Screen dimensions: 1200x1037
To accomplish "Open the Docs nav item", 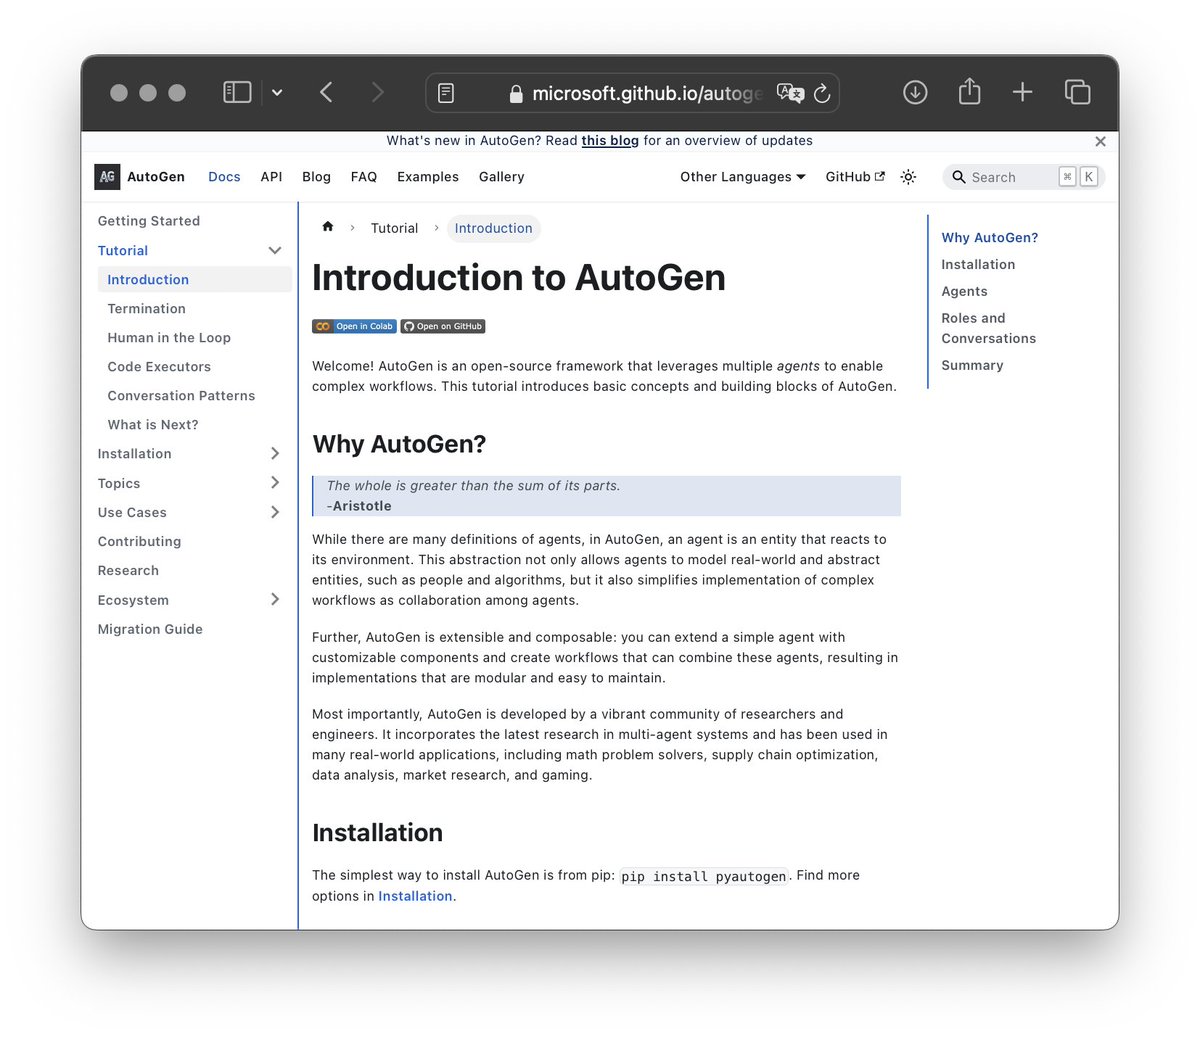I will coord(224,177).
